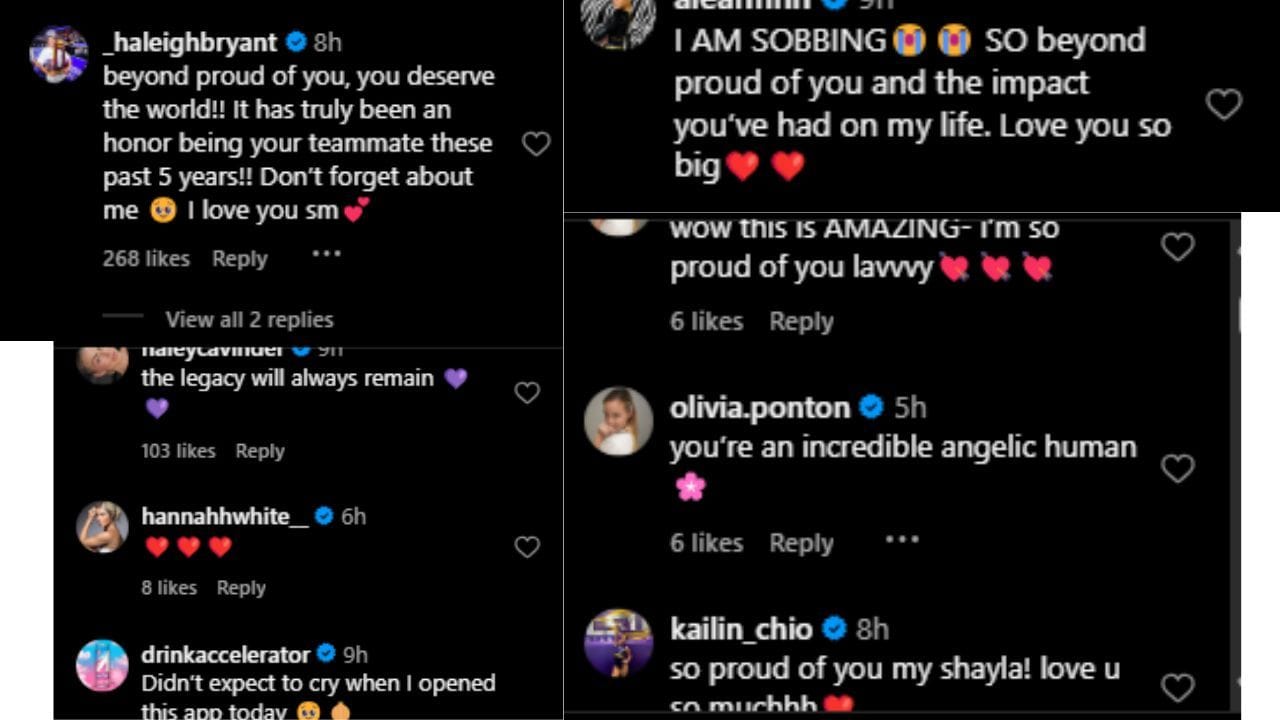Open the kailin_chio username link
The height and width of the screenshot is (720, 1280).
point(741,629)
